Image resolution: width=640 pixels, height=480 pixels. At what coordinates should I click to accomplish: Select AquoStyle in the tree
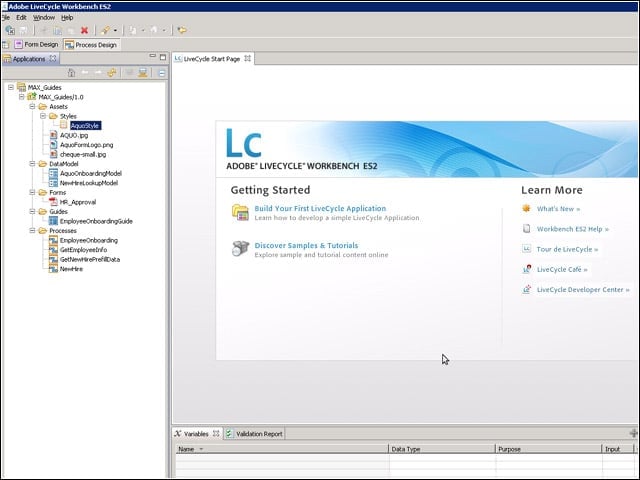click(x=85, y=126)
